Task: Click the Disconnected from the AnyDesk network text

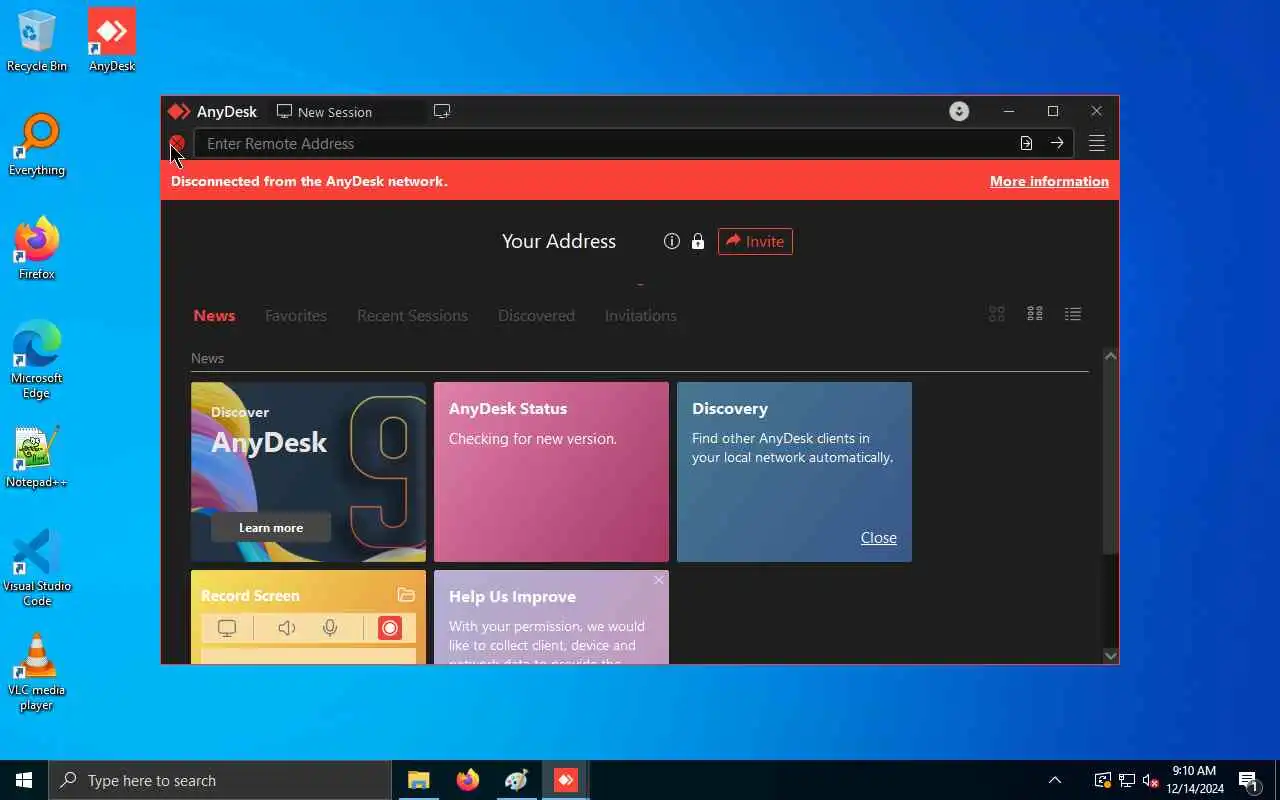Action: pyautogui.click(x=309, y=181)
